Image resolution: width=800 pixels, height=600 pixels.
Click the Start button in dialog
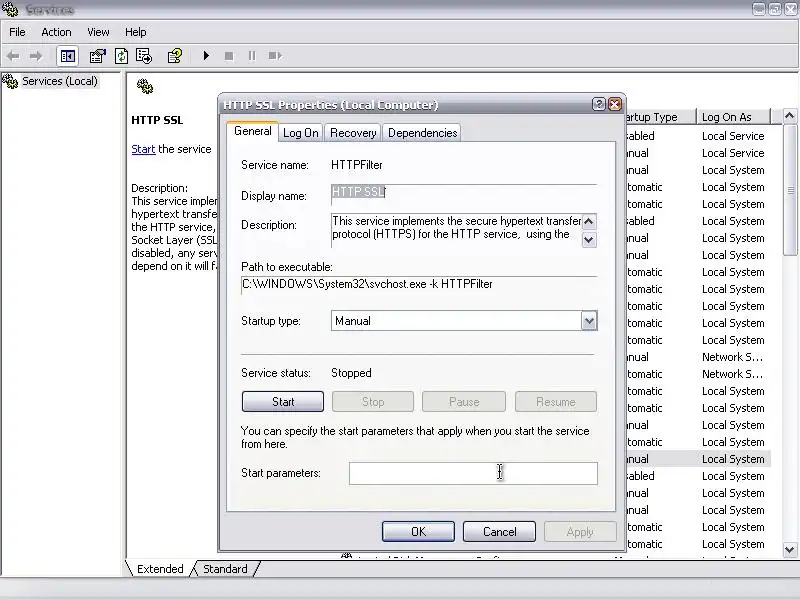pos(283,402)
